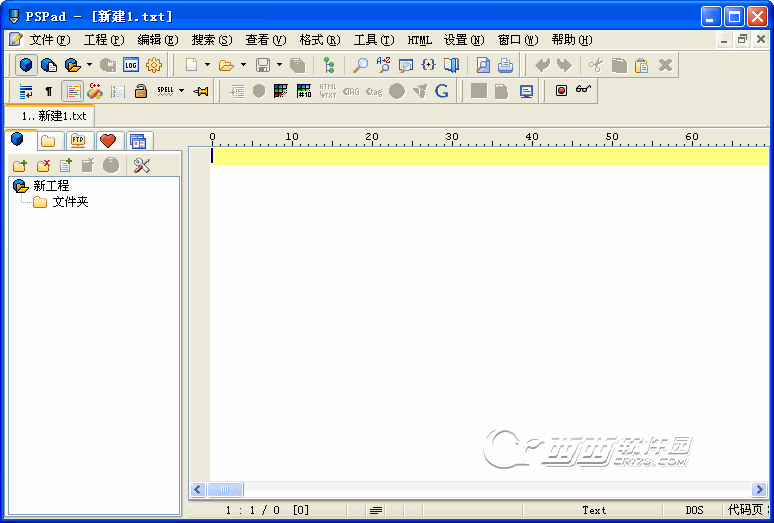
Task: Open project settings wrench icon
Action: point(141,165)
